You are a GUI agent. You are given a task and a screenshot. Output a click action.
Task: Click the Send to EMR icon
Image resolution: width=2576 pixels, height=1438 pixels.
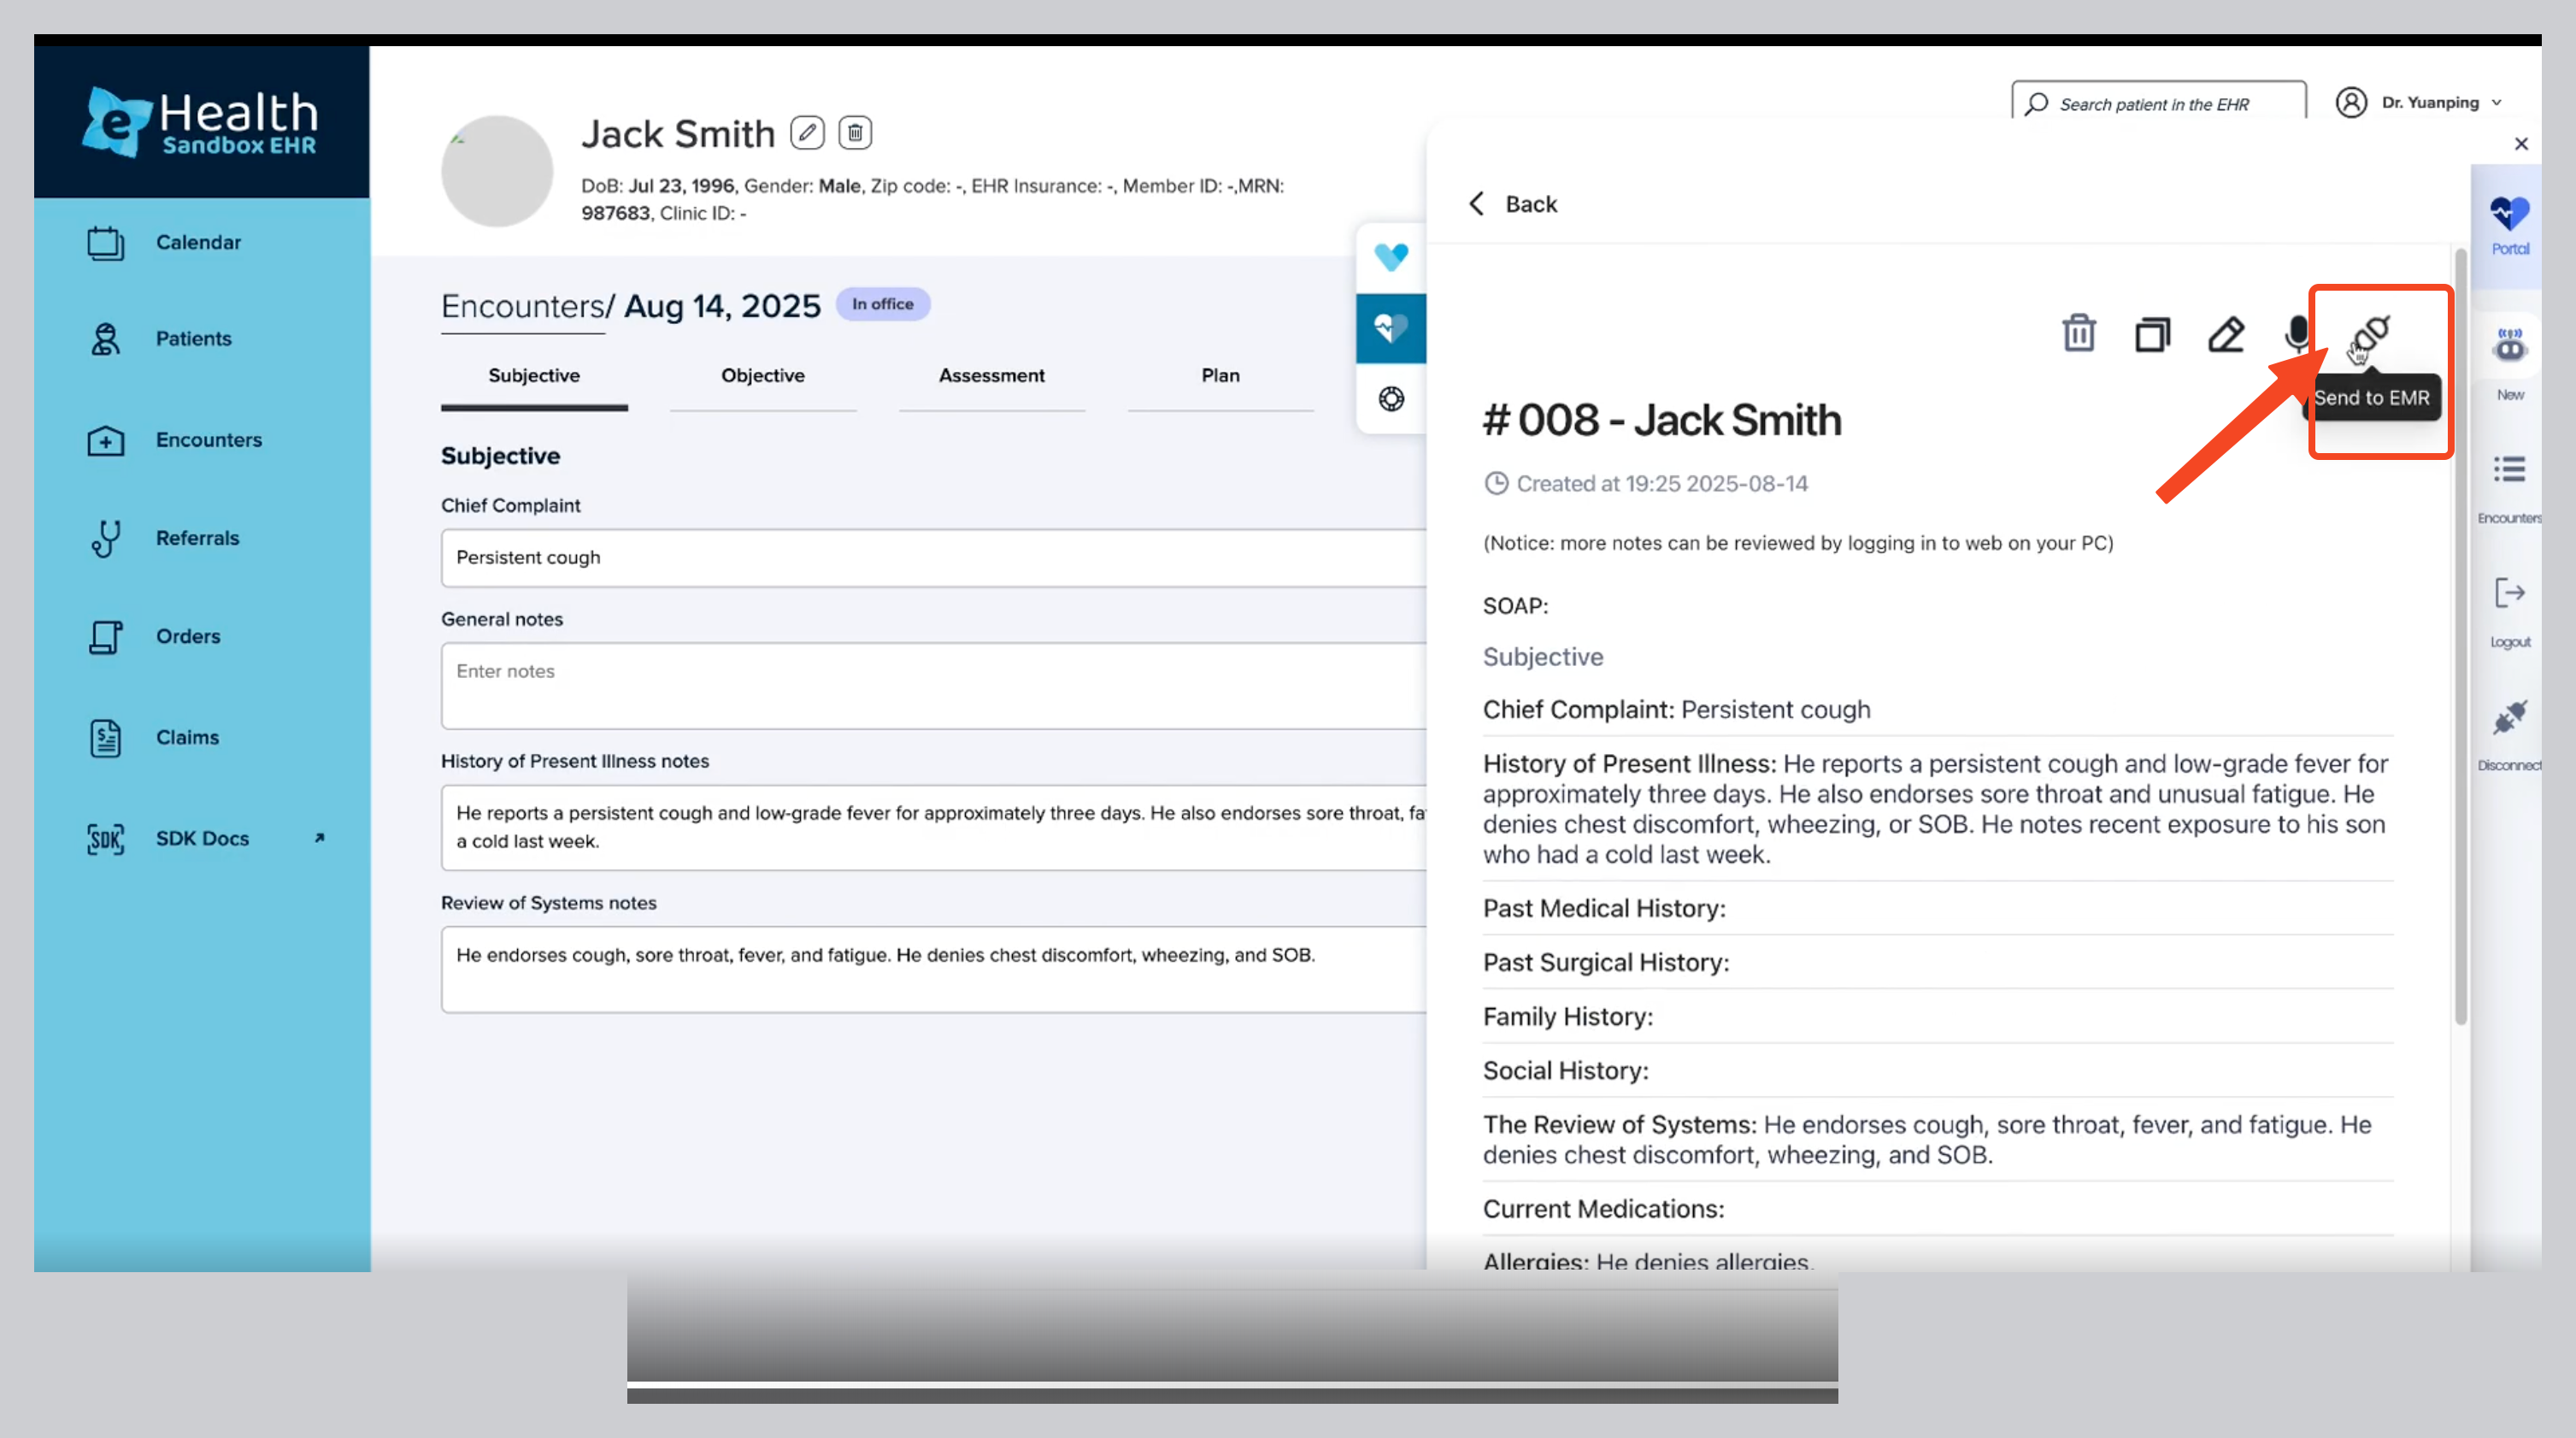[x=2372, y=333]
